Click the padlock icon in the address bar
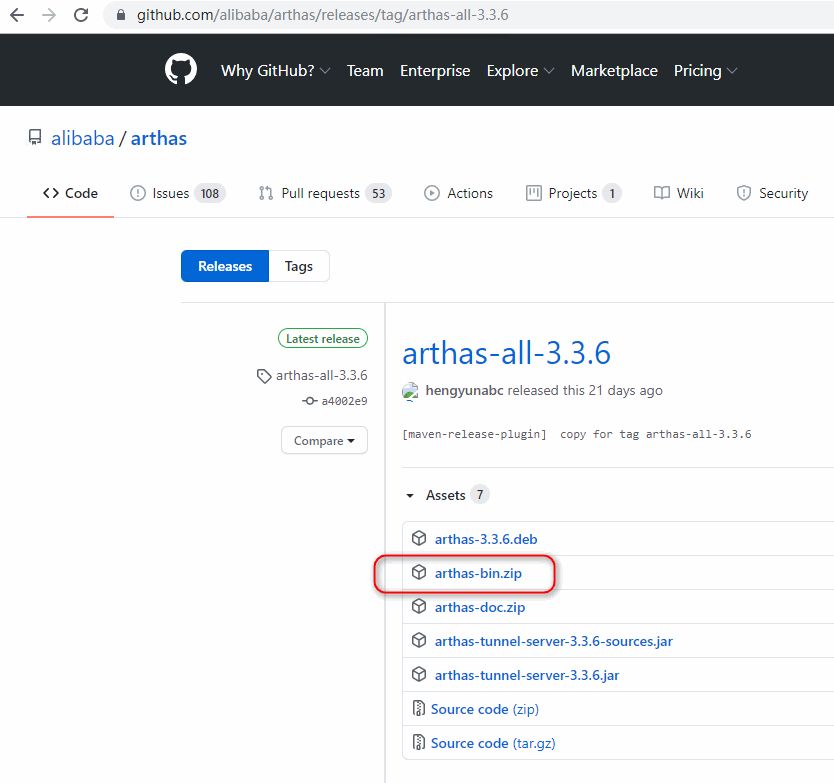This screenshot has height=783, width=834. pyautogui.click(x=121, y=15)
